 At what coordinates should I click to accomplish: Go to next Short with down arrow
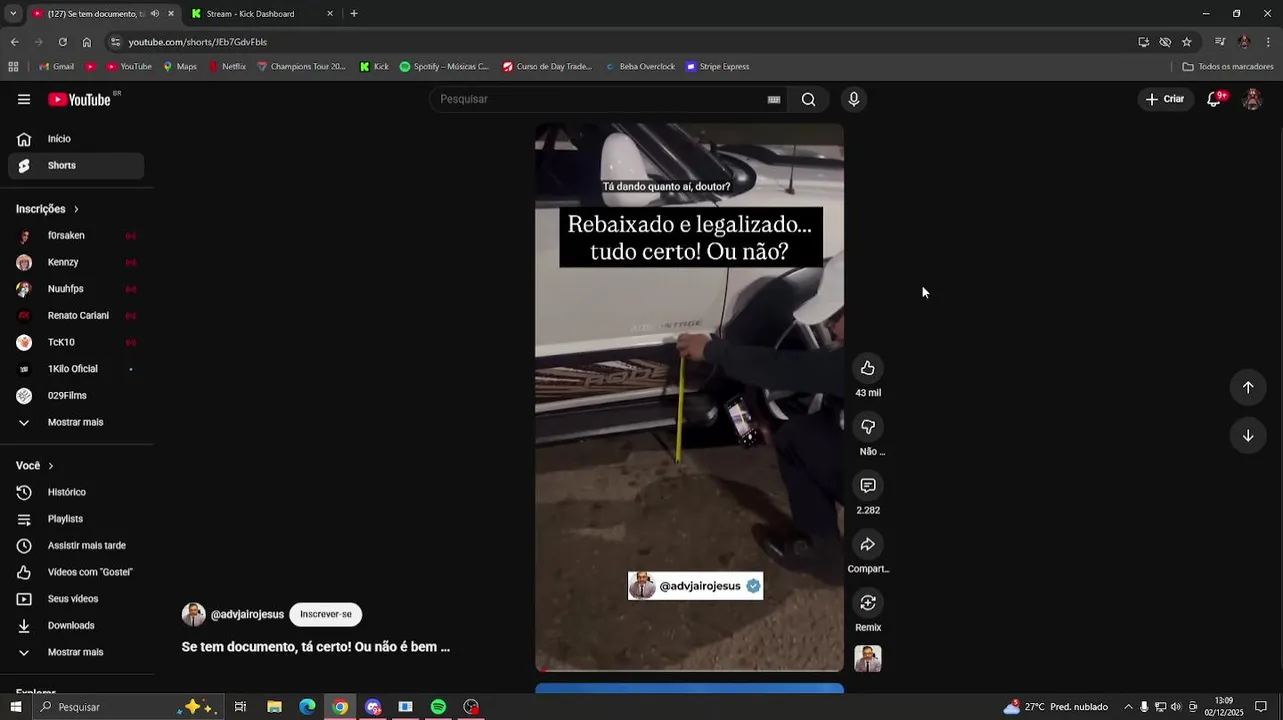1248,435
